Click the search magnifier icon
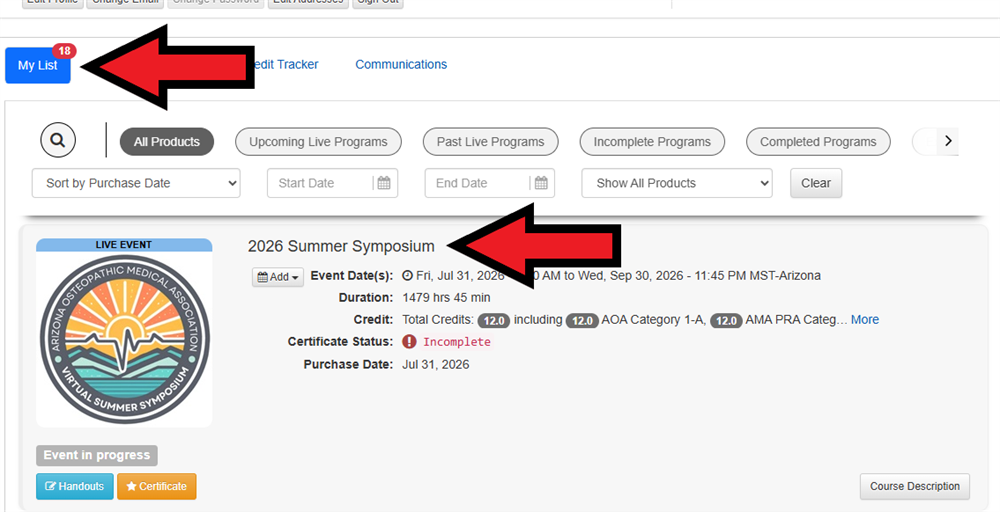 point(58,140)
